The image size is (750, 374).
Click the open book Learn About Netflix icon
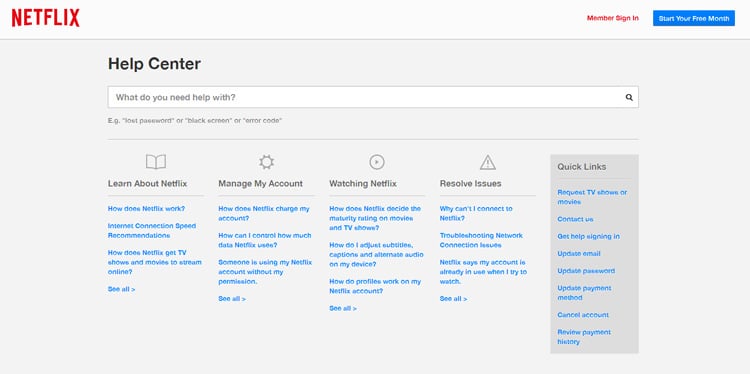click(156, 162)
